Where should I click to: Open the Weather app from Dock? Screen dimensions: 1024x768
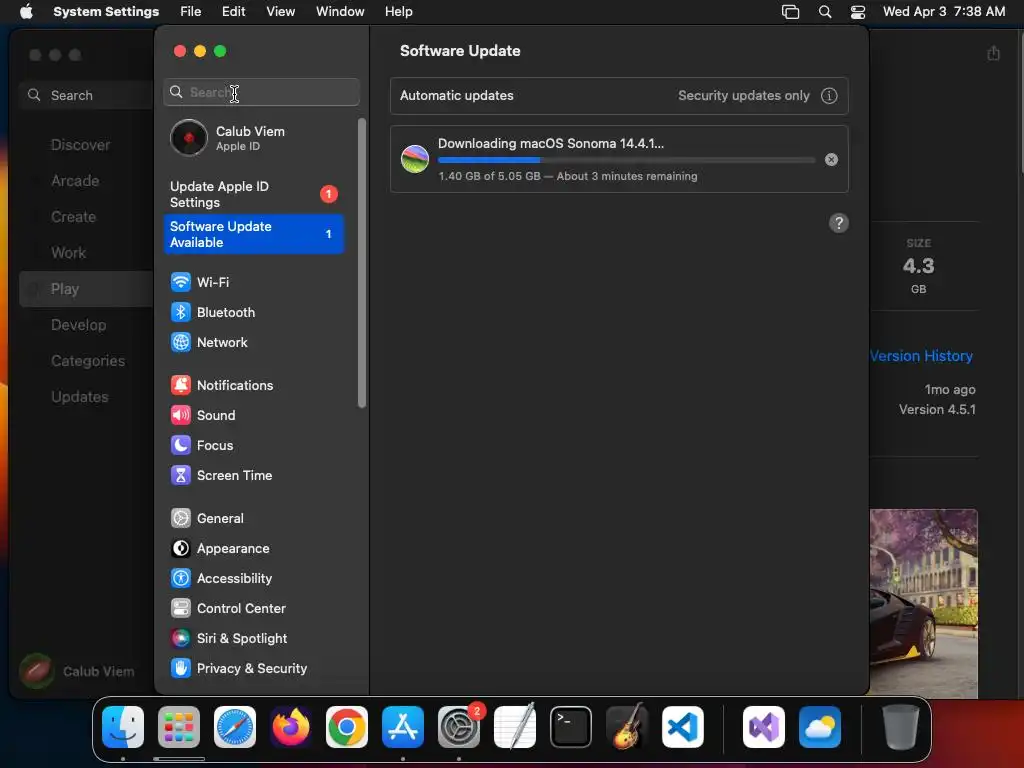820,727
